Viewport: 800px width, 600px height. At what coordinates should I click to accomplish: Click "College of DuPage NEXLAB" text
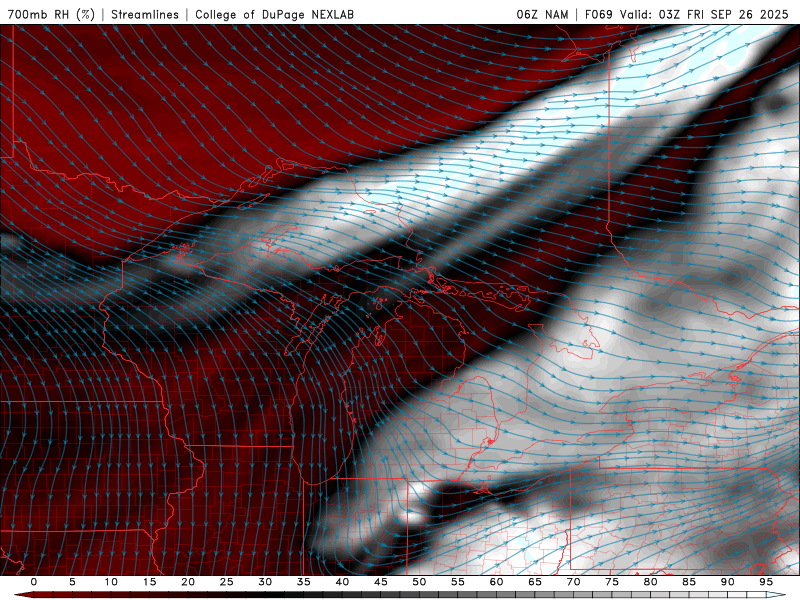(x=274, y=14)
